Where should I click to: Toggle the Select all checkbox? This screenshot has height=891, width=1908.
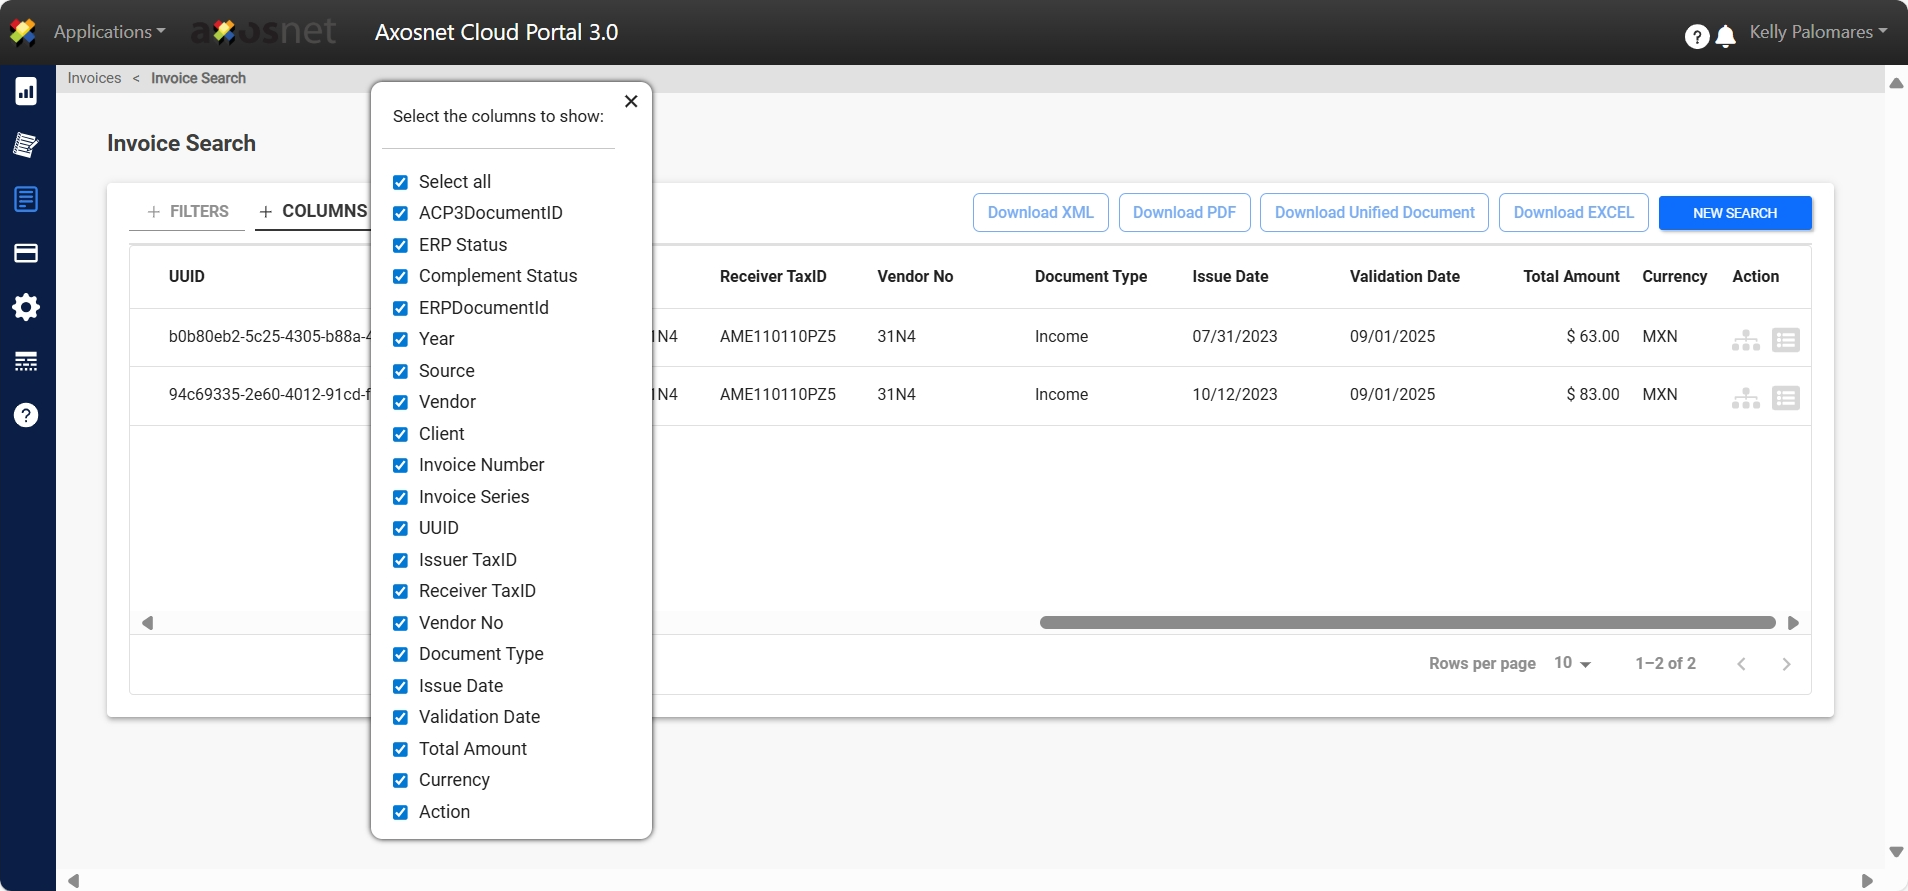[400, 182]
